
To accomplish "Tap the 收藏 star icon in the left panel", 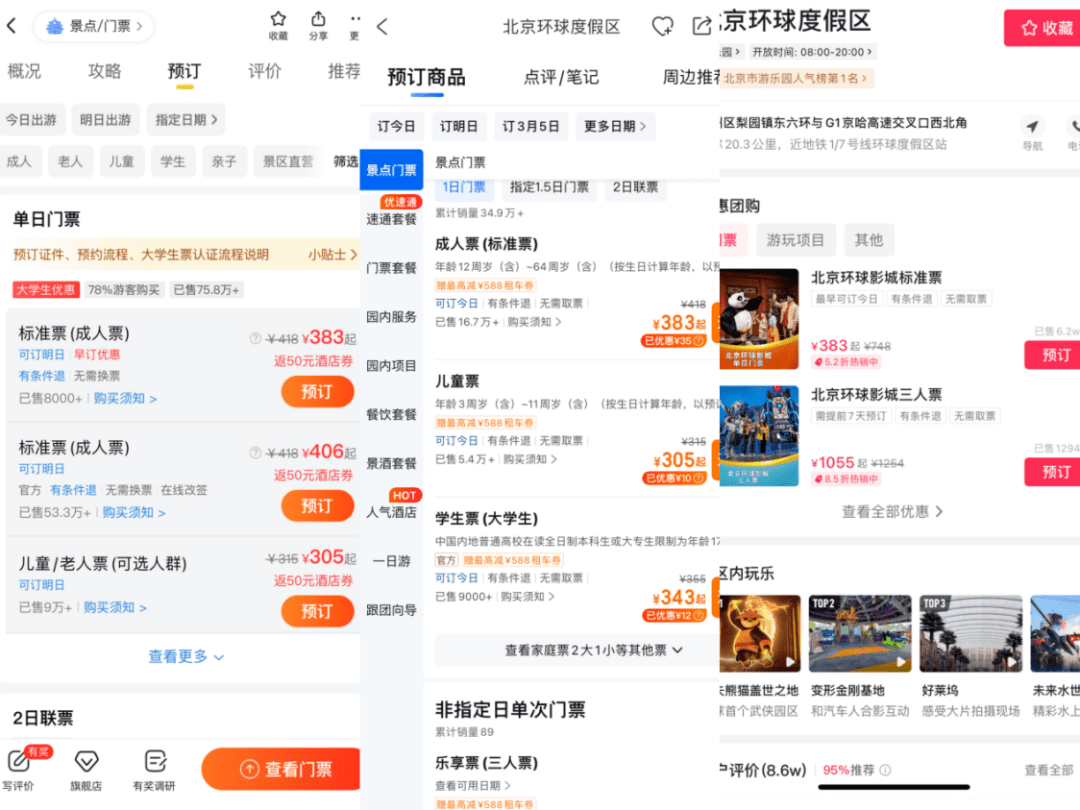I will click(278, 19).
